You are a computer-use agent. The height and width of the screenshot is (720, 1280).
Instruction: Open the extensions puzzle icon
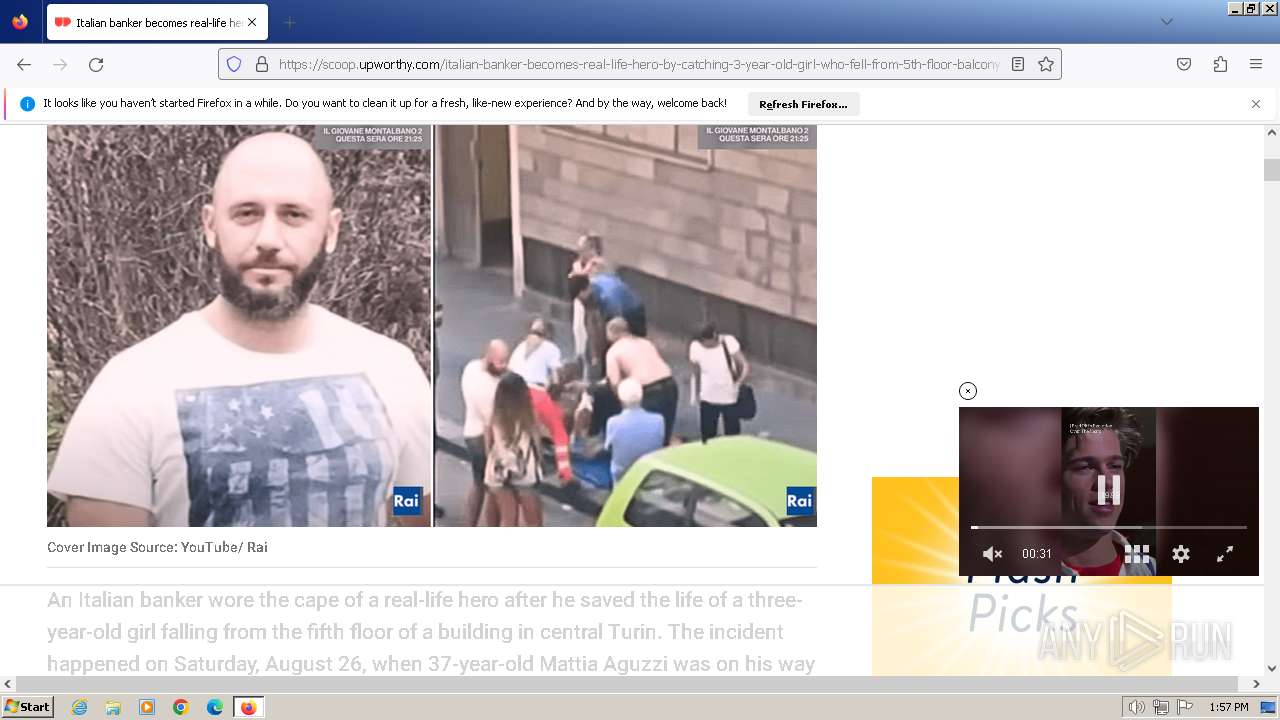click(1220, 64)
